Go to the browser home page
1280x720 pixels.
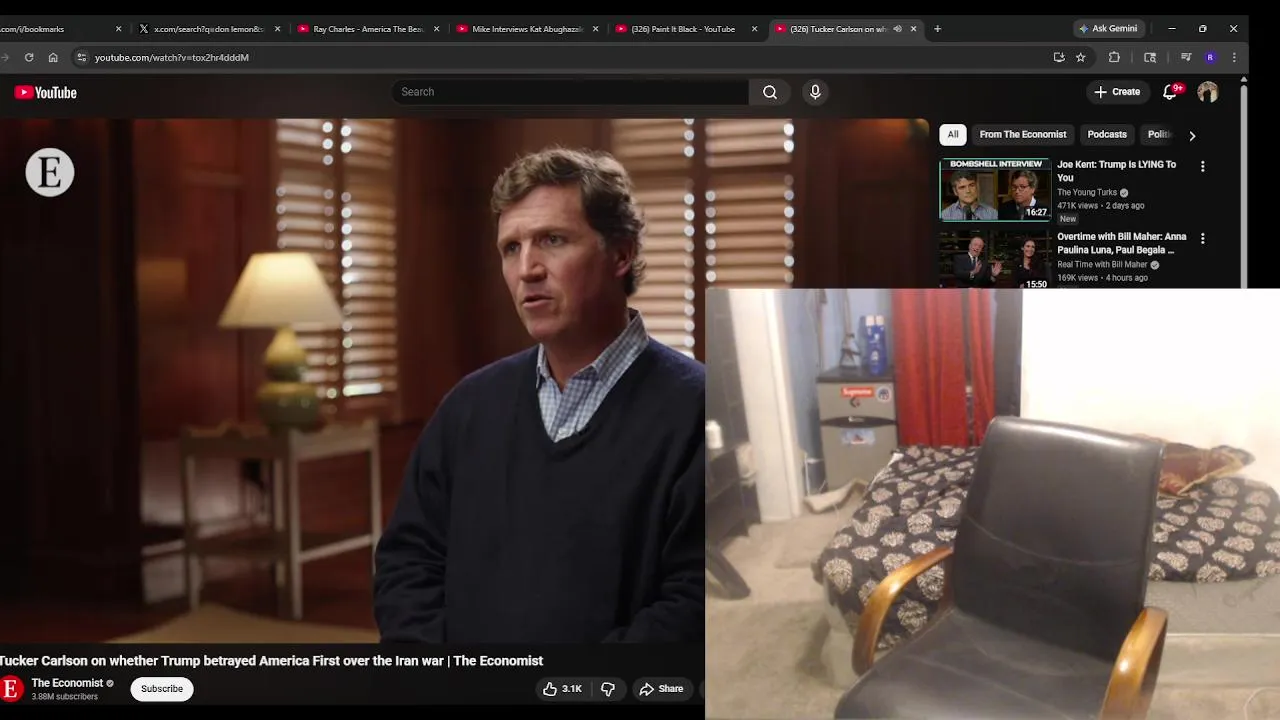click(x=53, y=57)
